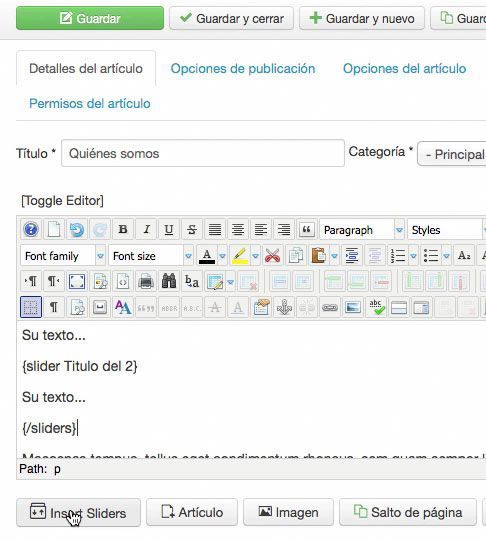Open Permisos del artículo tab
The height and width of the screenshot is (540, 486).
tap(90, 103)
